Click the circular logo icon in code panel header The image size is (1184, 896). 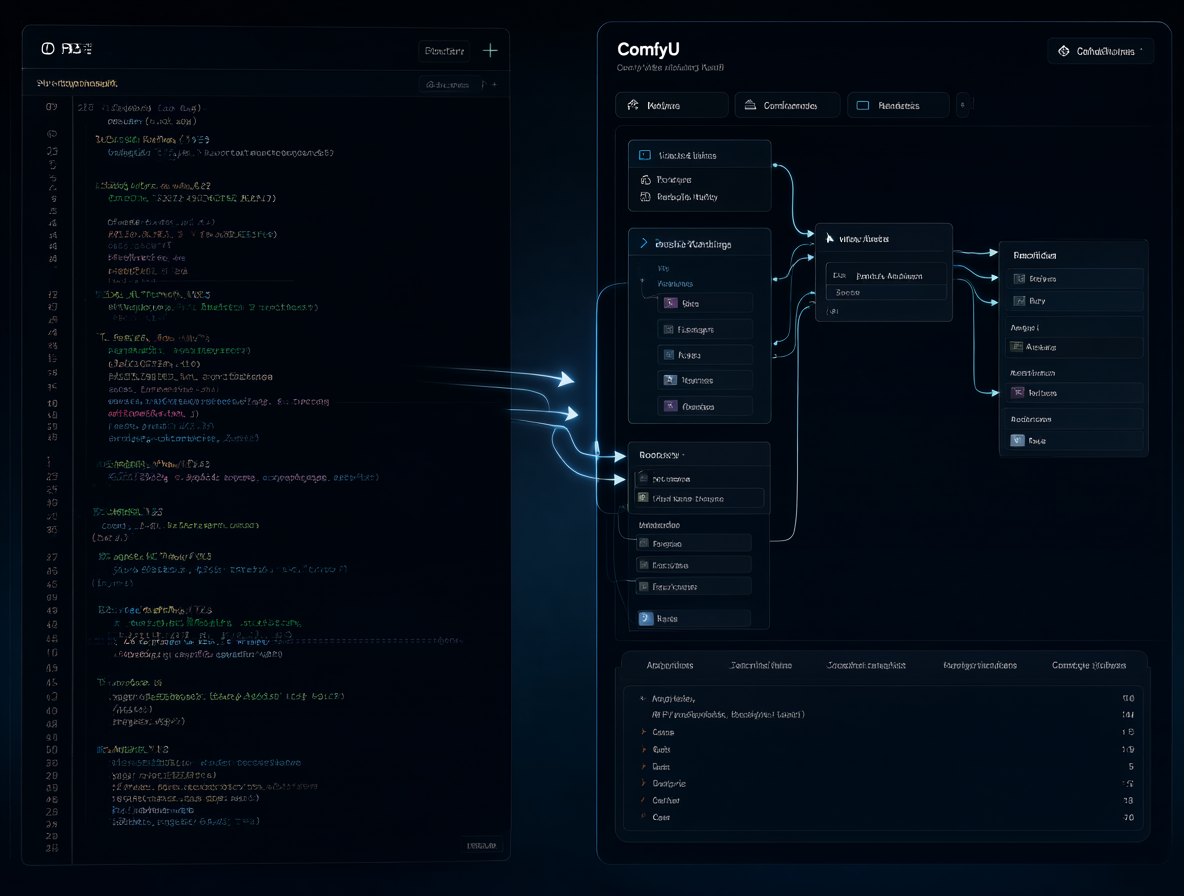pos(48,48)
